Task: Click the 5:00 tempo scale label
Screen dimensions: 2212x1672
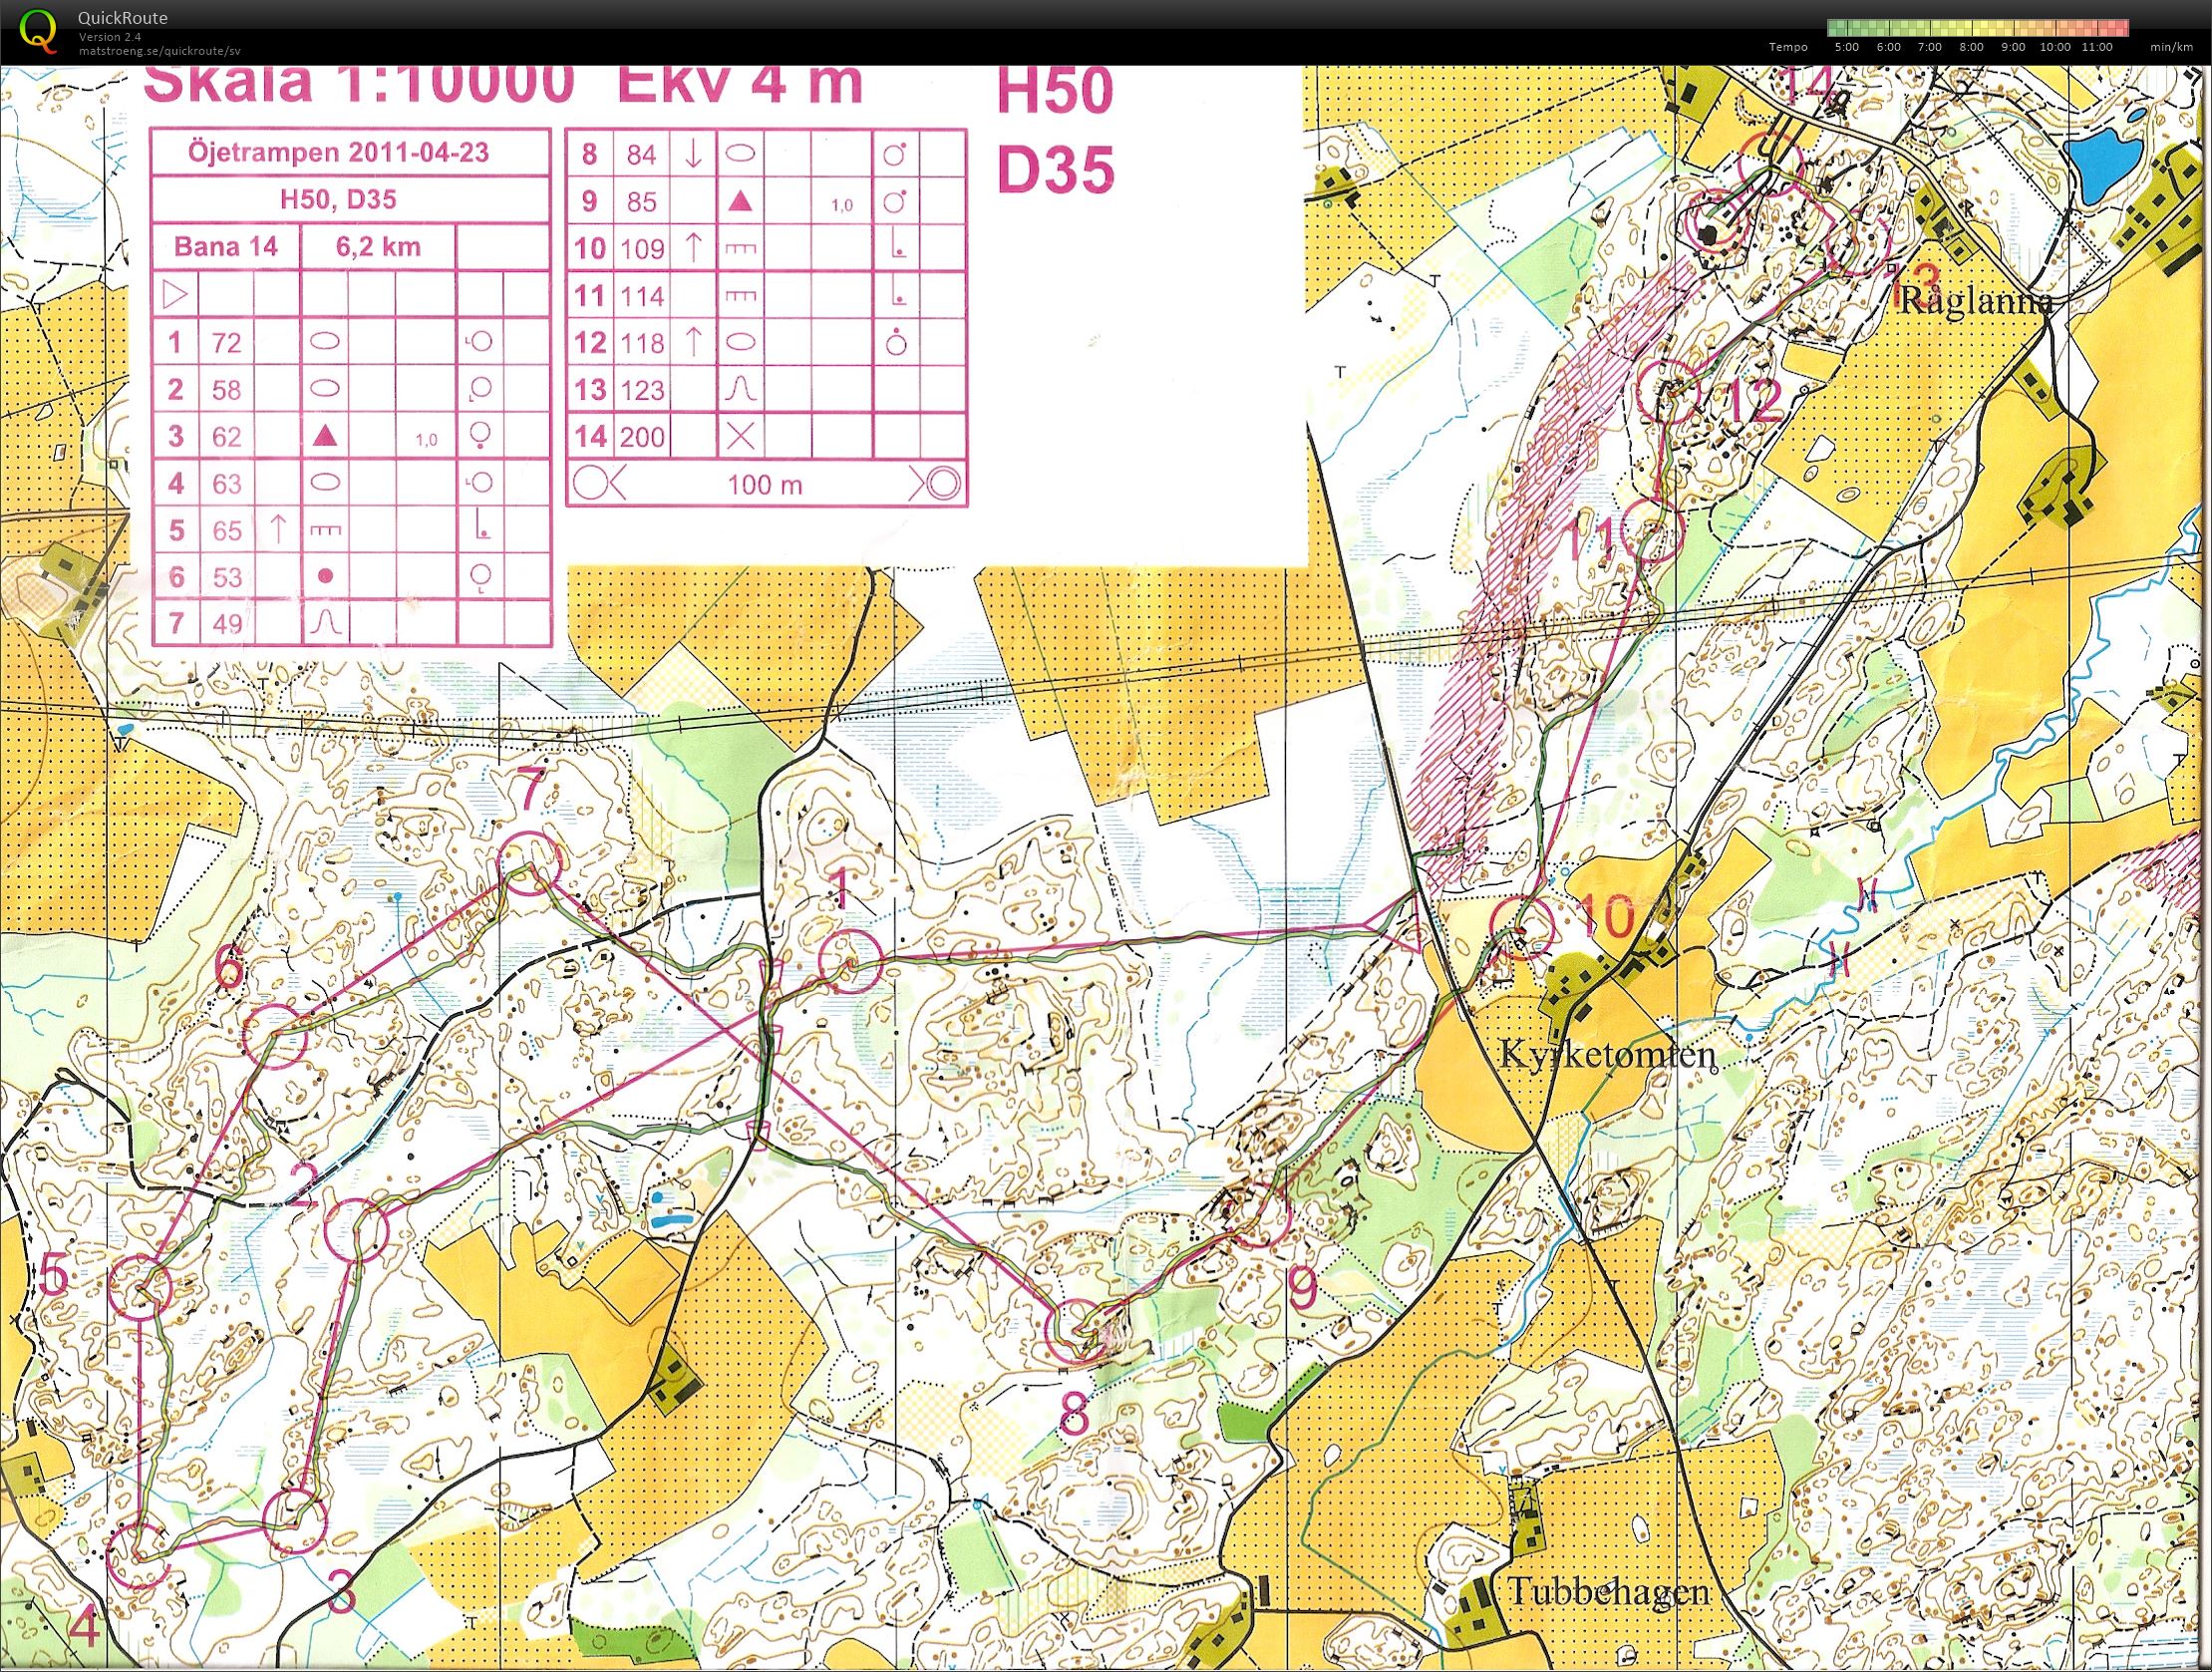Action: point(1846,47)
